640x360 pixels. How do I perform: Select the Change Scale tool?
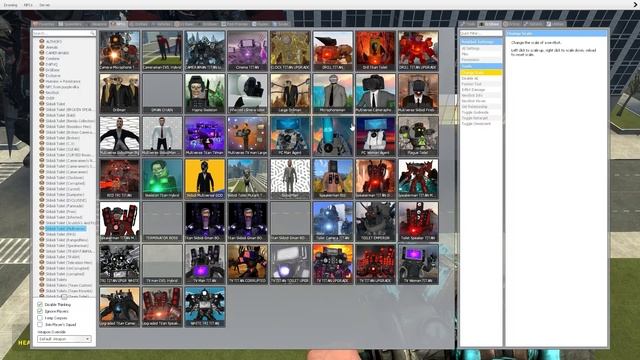pos(481,72)
